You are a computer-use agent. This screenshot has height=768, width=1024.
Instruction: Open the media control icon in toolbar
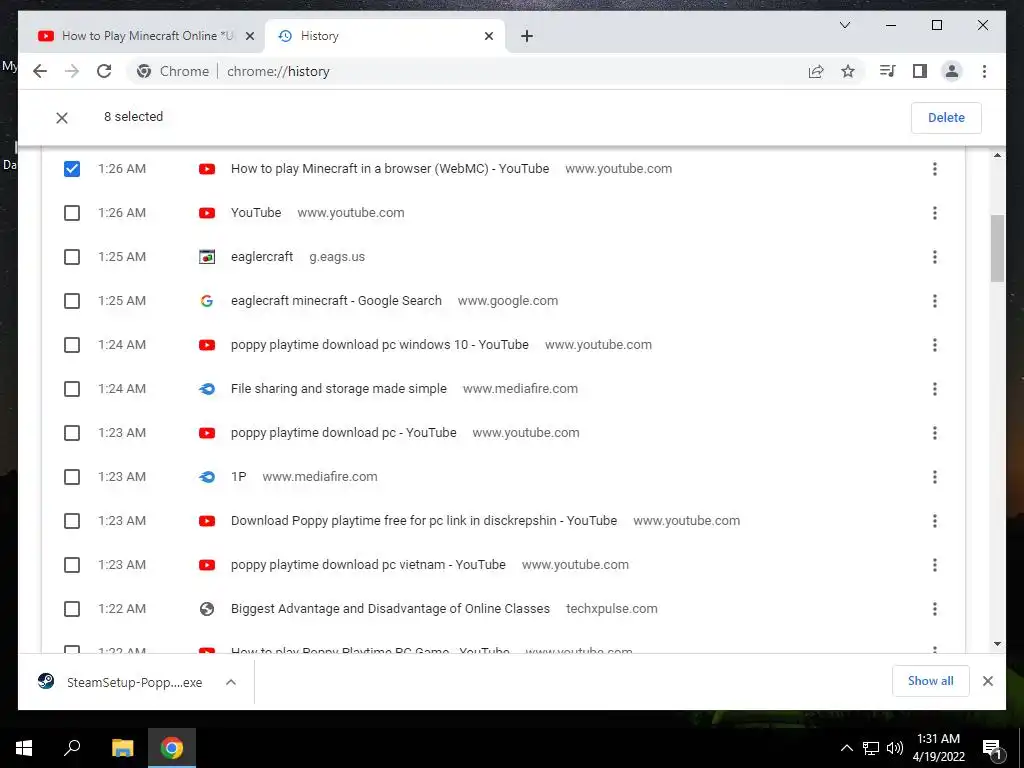[x=887, y=71]
